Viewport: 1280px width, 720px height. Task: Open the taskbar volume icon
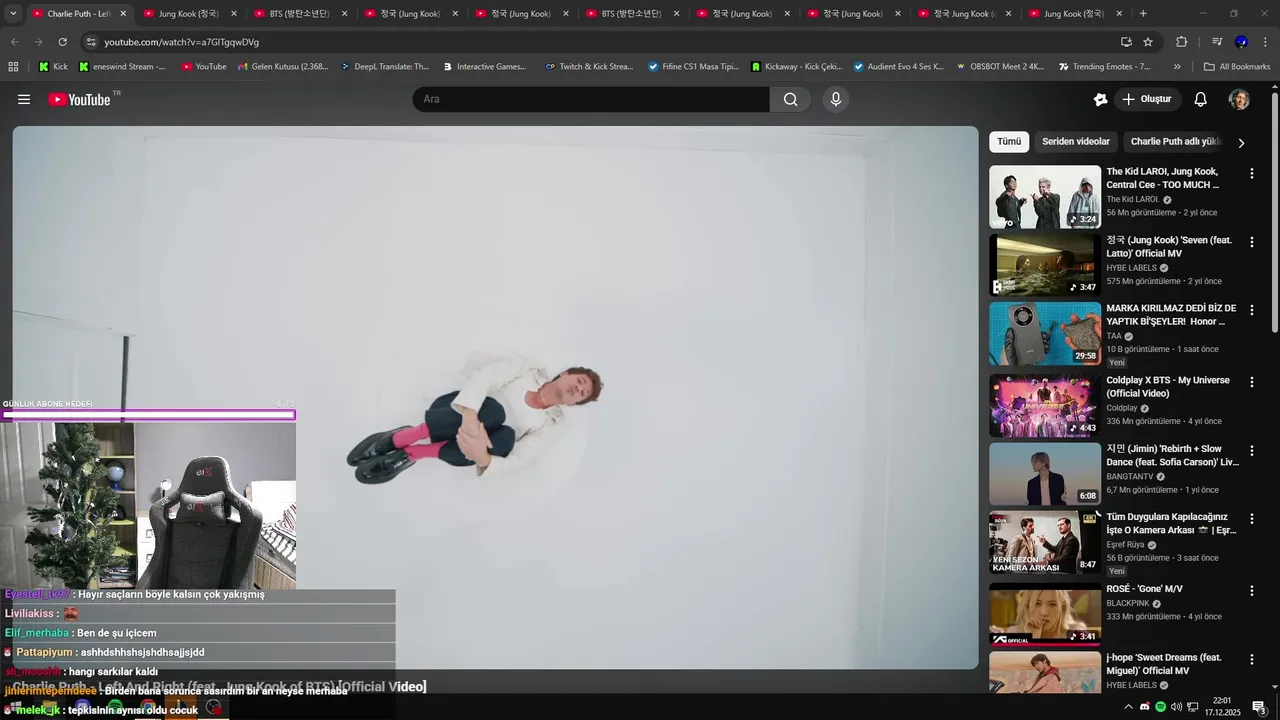click(1176, 707)
